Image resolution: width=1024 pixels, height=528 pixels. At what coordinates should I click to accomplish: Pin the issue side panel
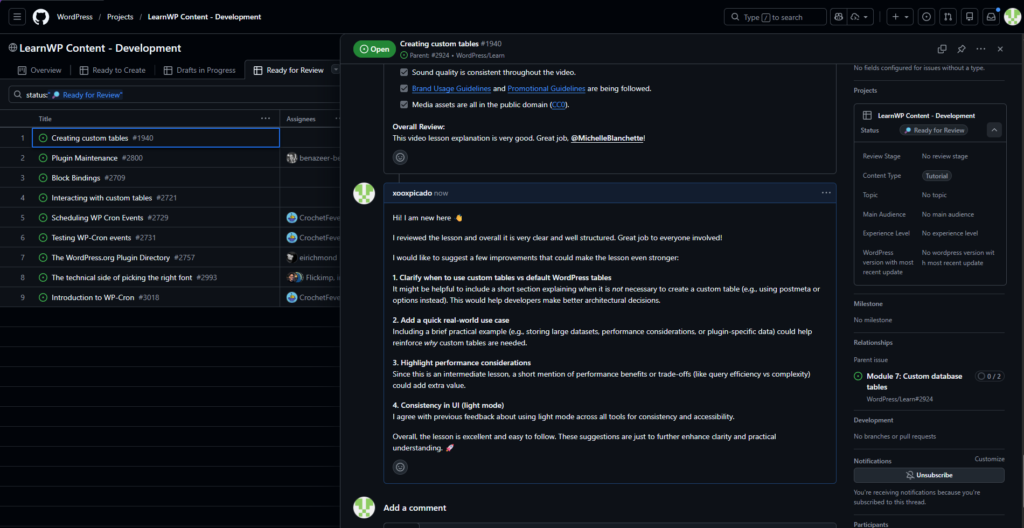[961, 49]
